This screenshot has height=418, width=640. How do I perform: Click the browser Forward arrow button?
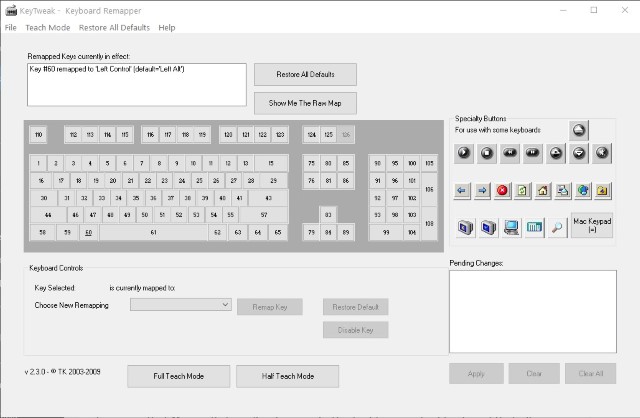(482, 190)
